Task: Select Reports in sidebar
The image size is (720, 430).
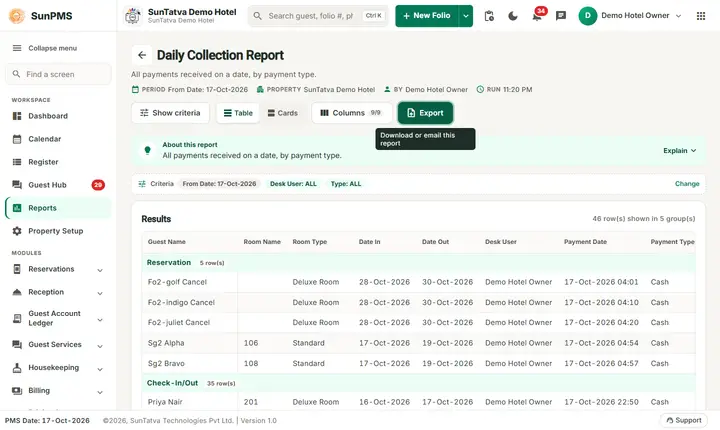Action: 58,208
